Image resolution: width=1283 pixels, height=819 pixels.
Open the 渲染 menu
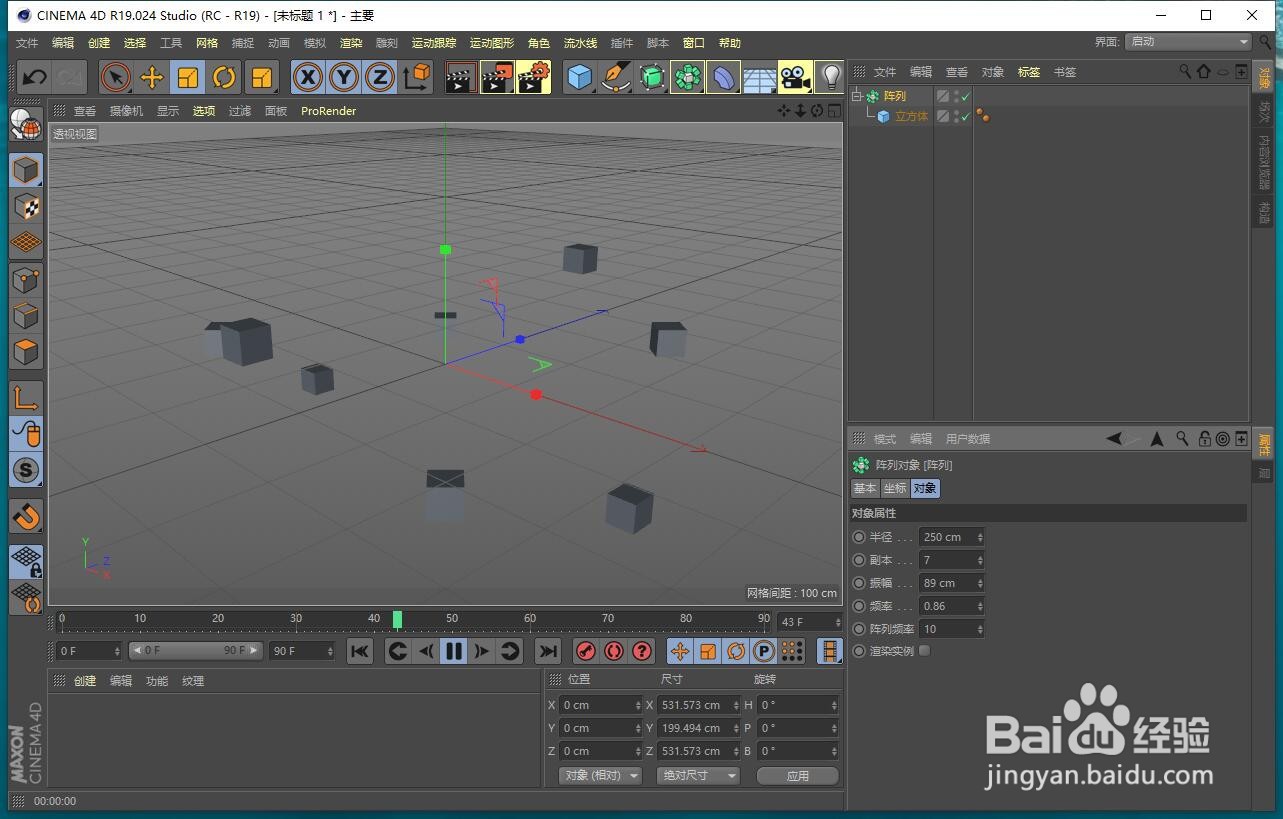pos(351,42)
